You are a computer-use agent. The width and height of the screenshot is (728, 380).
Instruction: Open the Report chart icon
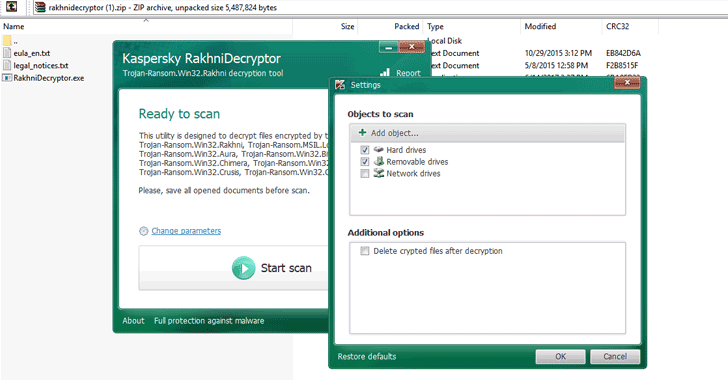tap(384, 72)
